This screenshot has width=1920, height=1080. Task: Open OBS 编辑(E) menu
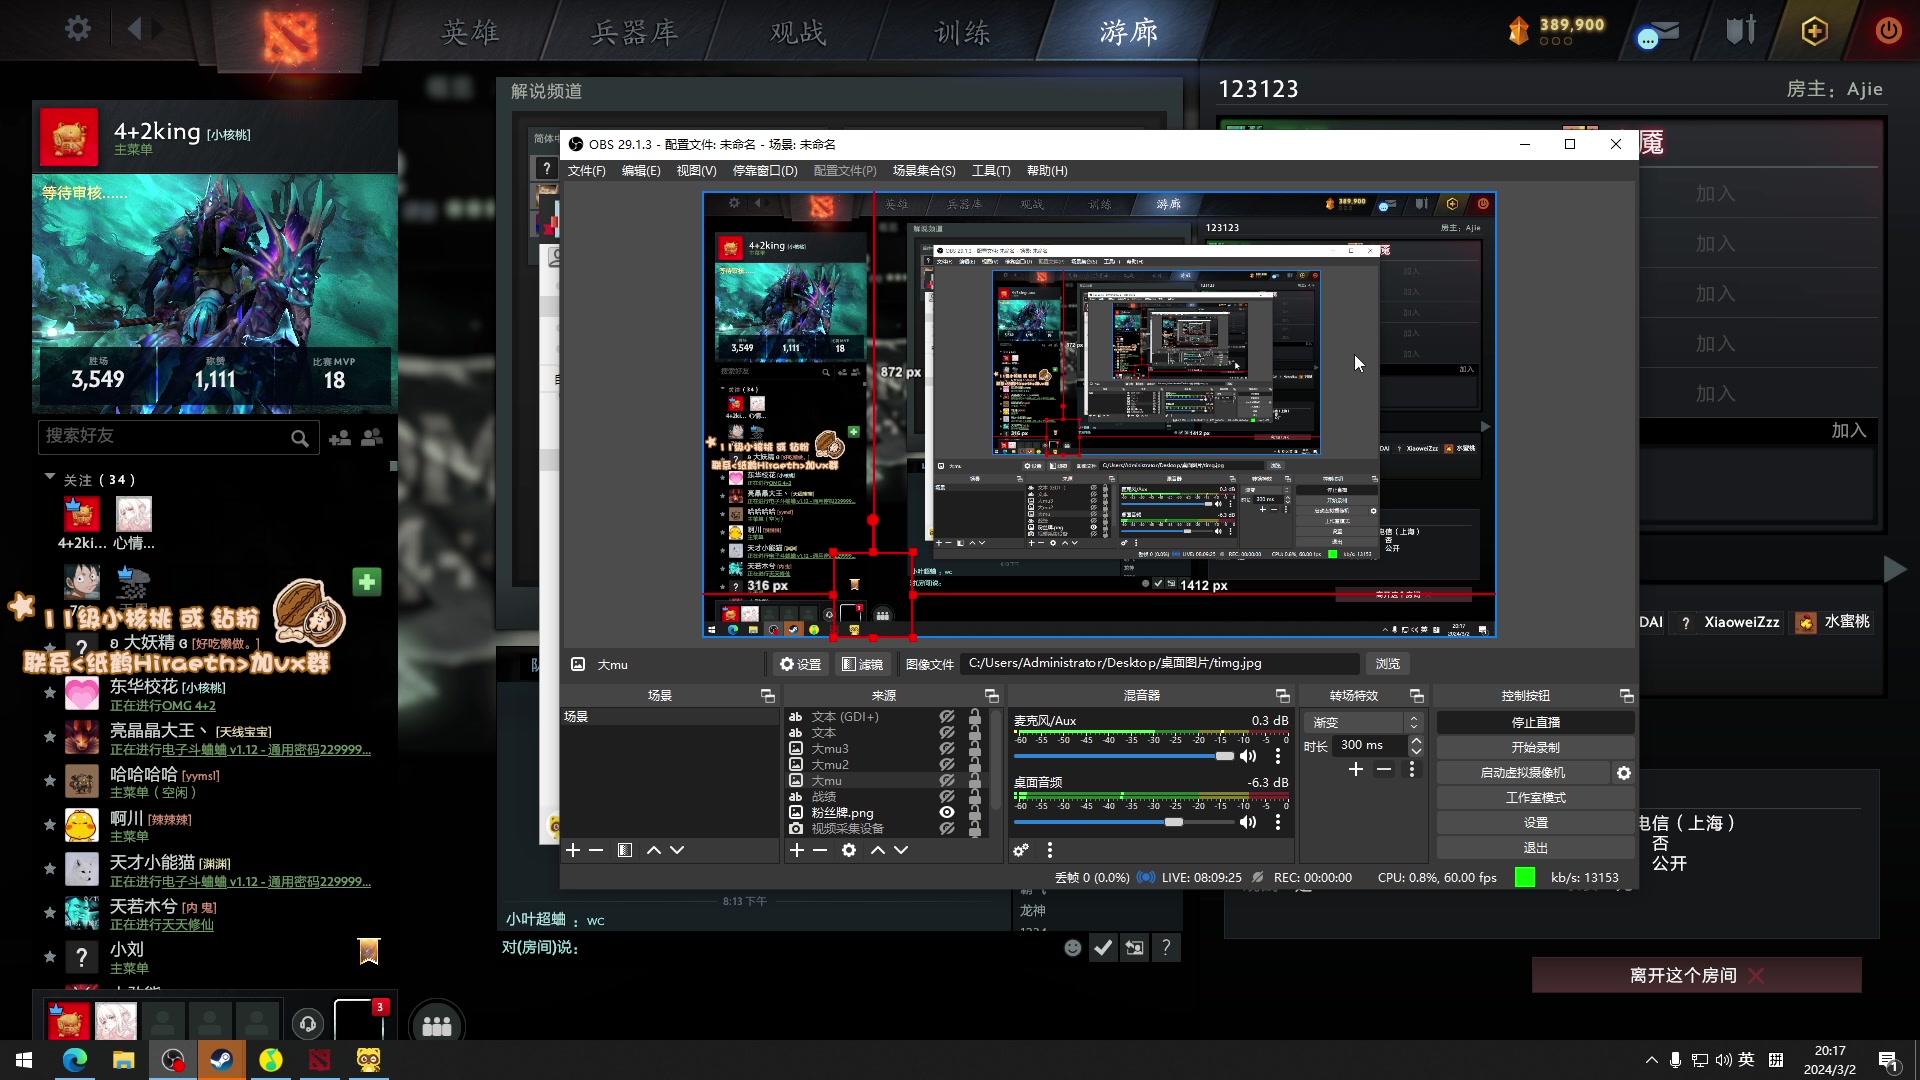click(x=641, y=171)
